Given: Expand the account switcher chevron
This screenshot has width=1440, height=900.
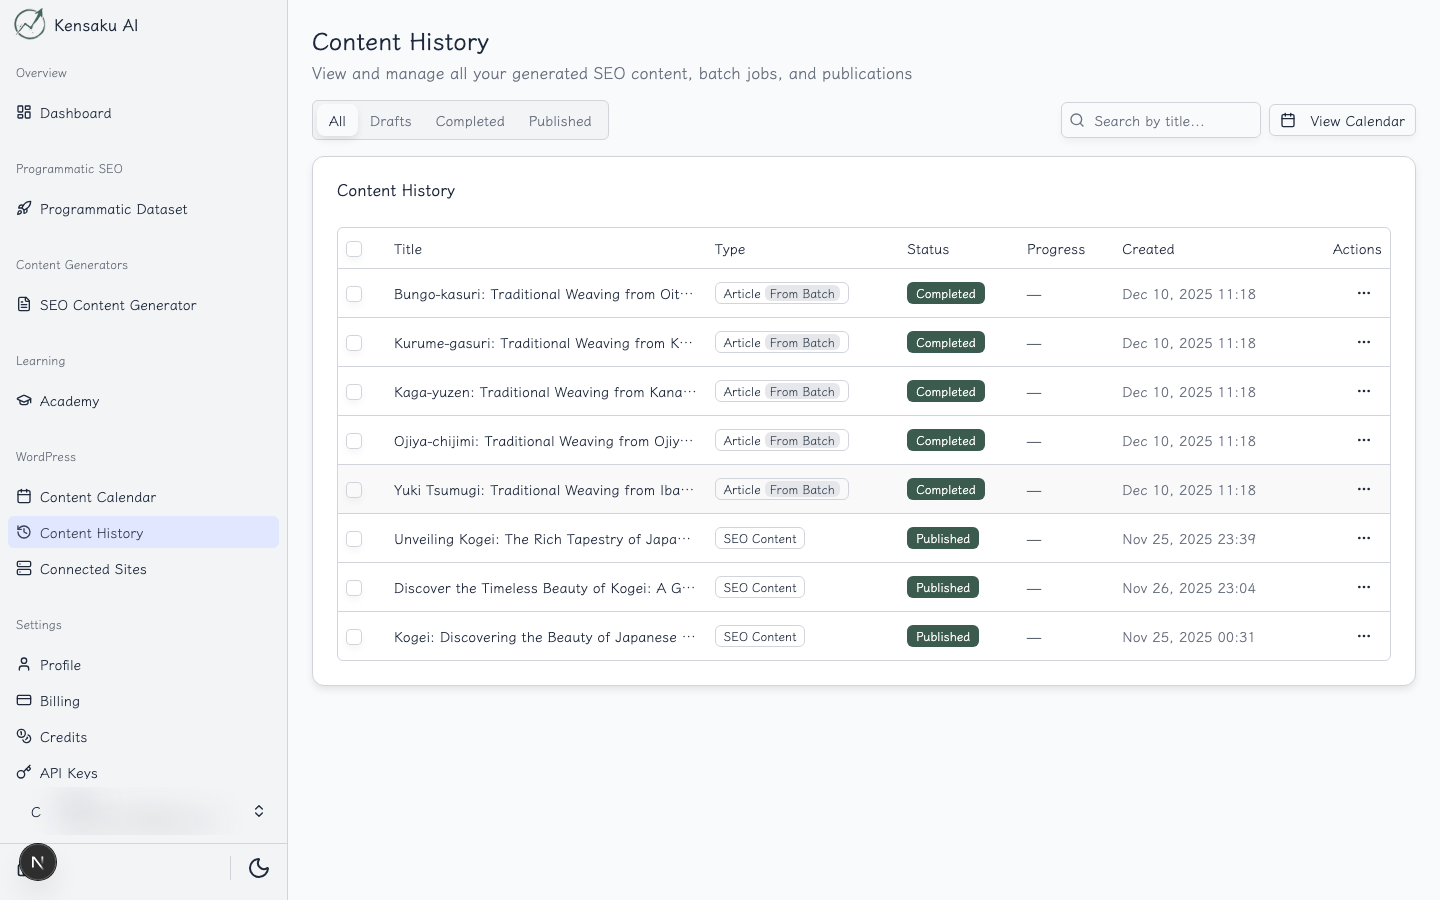Looking at the screenshot, I should (x=259, y=811).
